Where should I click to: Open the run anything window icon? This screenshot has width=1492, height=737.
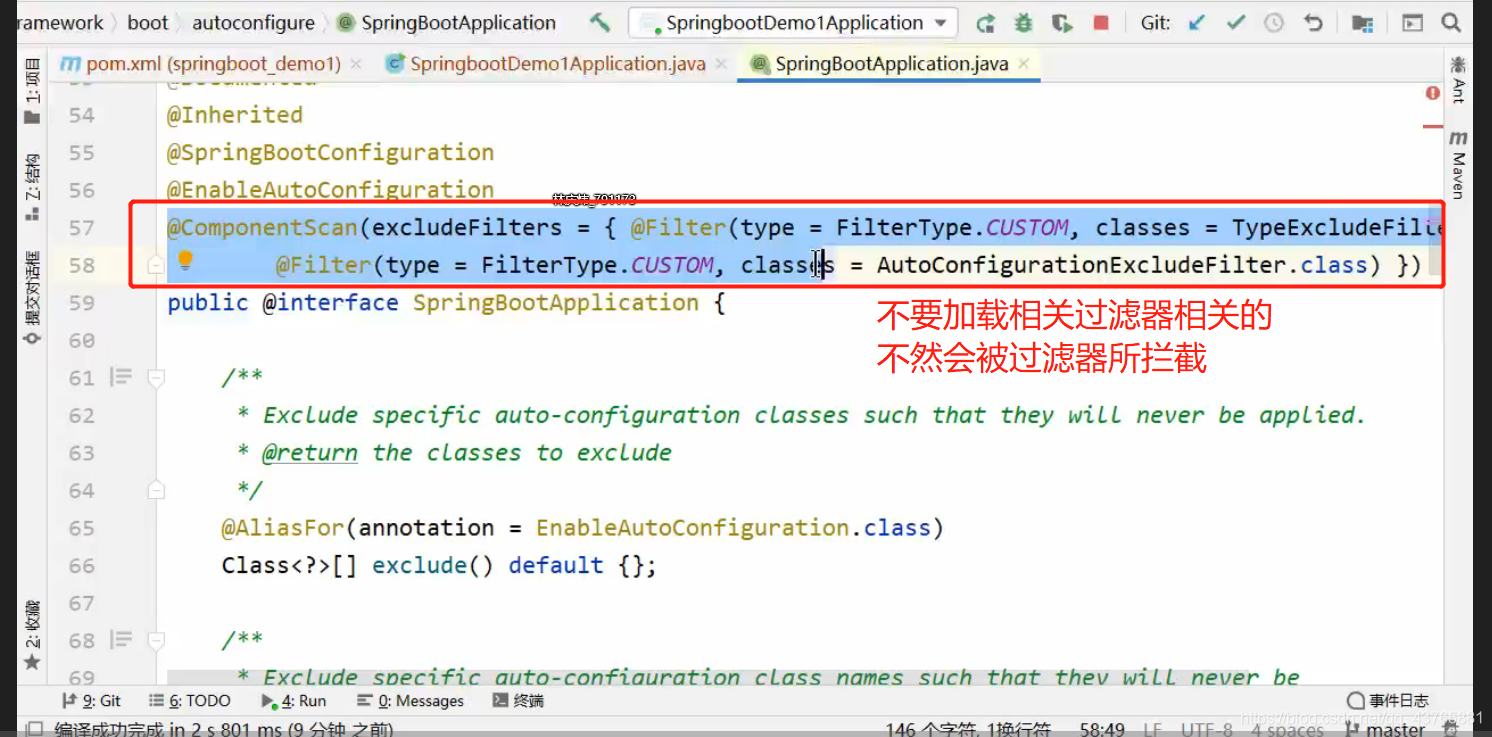(1412, 23)
